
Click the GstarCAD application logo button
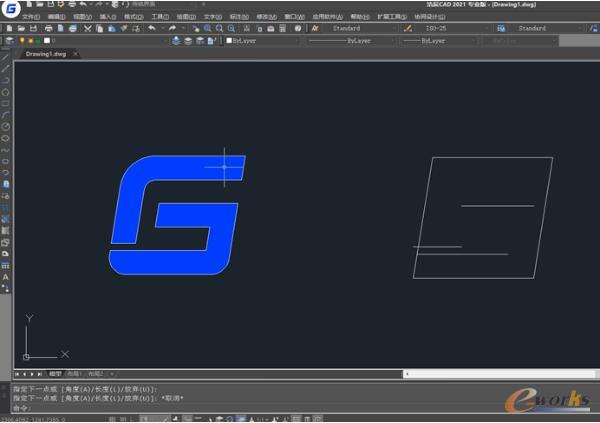[11, 9]
